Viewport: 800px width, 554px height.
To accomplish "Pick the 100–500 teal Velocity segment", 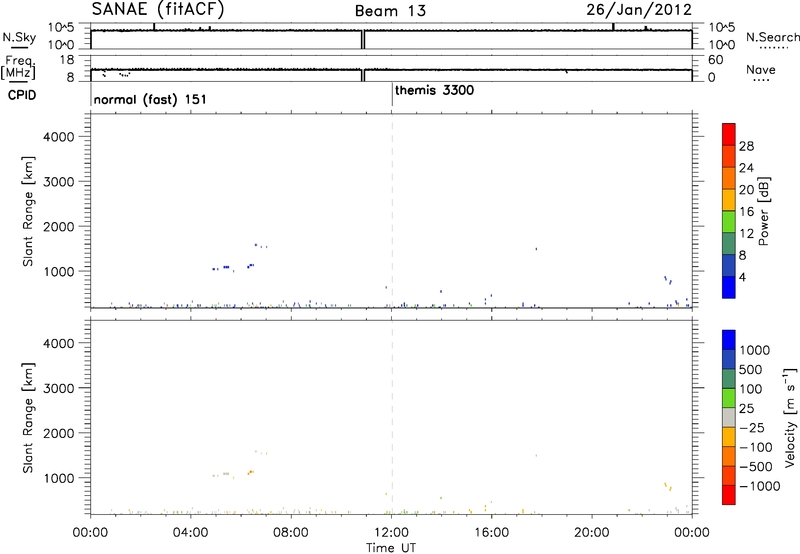I will pyautogui.click(x=729, y=379).
